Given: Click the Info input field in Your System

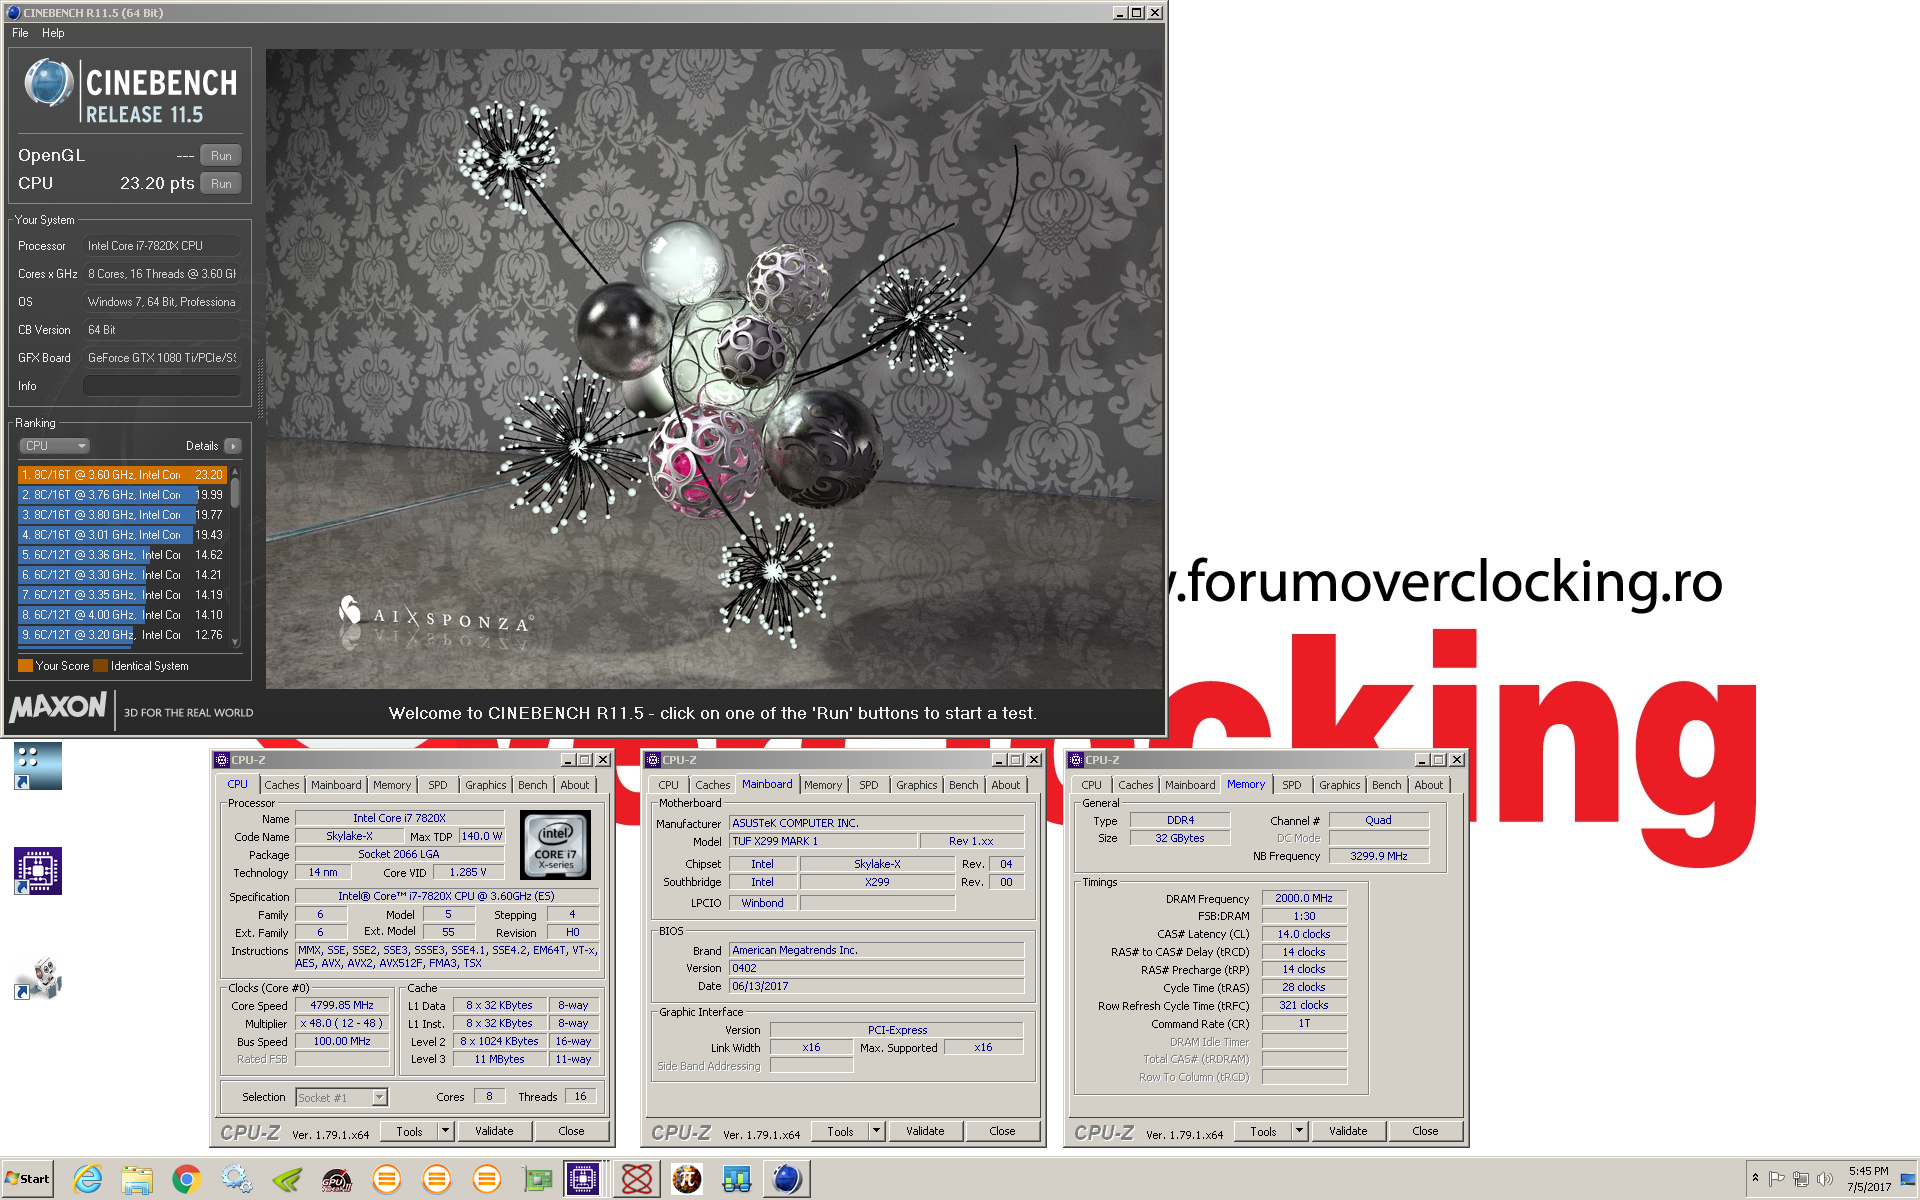Looking at the screenshot, I should click(162, 386).
